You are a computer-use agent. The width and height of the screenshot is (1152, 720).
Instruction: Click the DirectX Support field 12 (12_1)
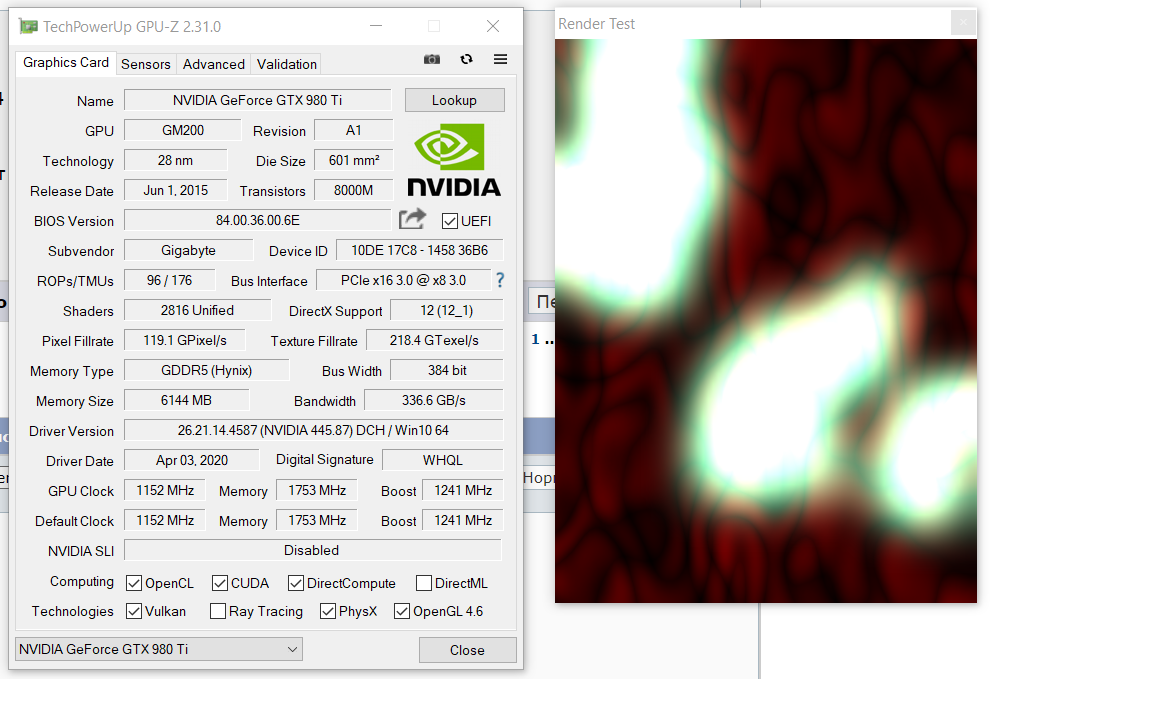coord(447,311)
